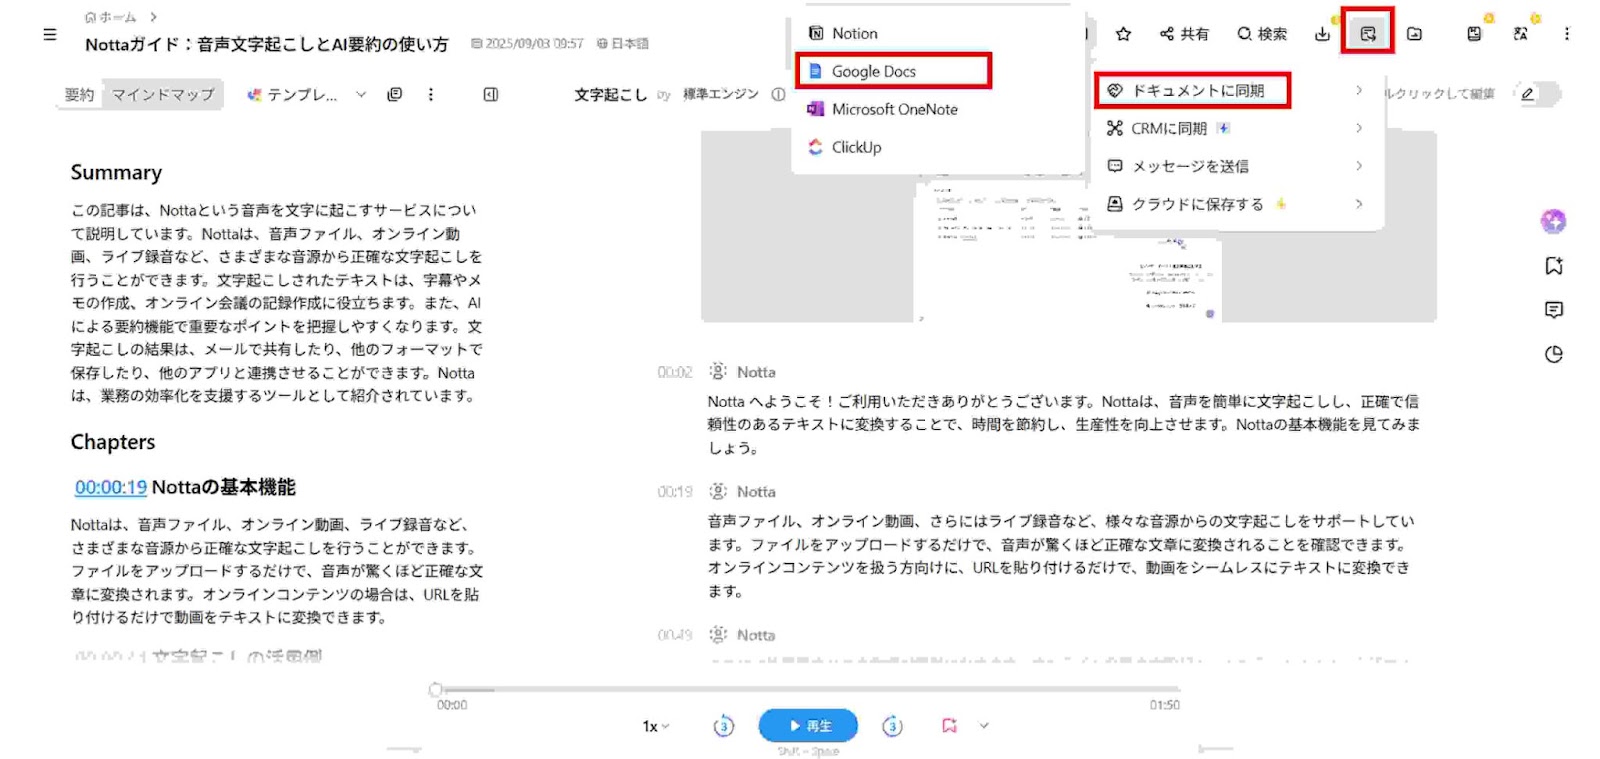The width and height of the screenshot is (1600, 759).
Task: Open the top-right more options menu
Action: pyautogui.click(x=1566, y=34)
